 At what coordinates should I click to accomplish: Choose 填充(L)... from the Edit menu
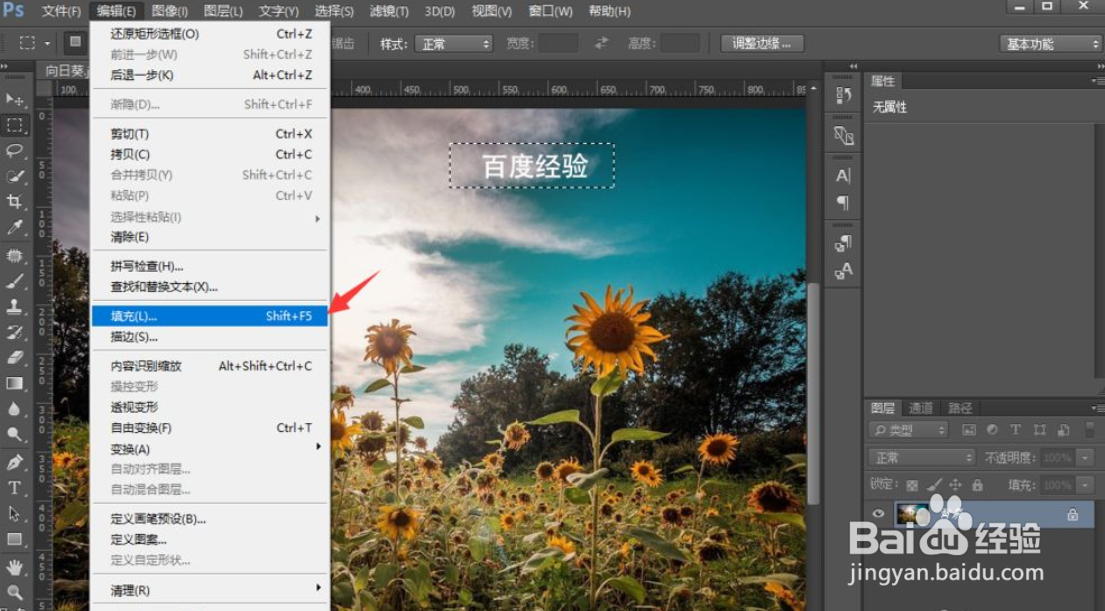click(x=210, y=316)
